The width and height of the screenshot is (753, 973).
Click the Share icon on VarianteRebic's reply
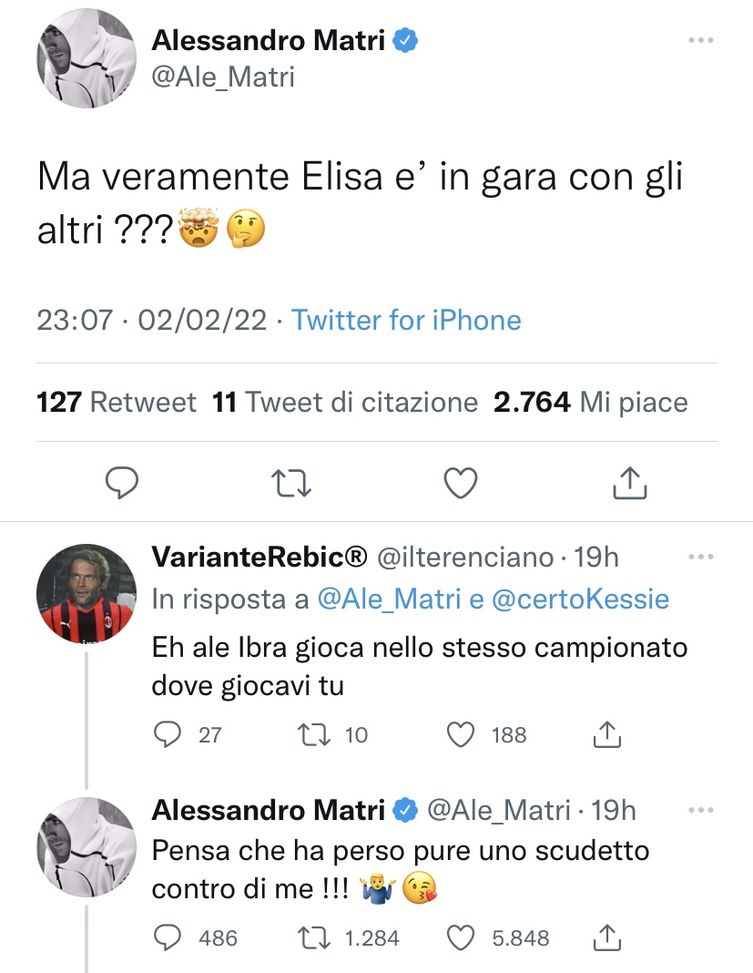[x=607, y=735]
